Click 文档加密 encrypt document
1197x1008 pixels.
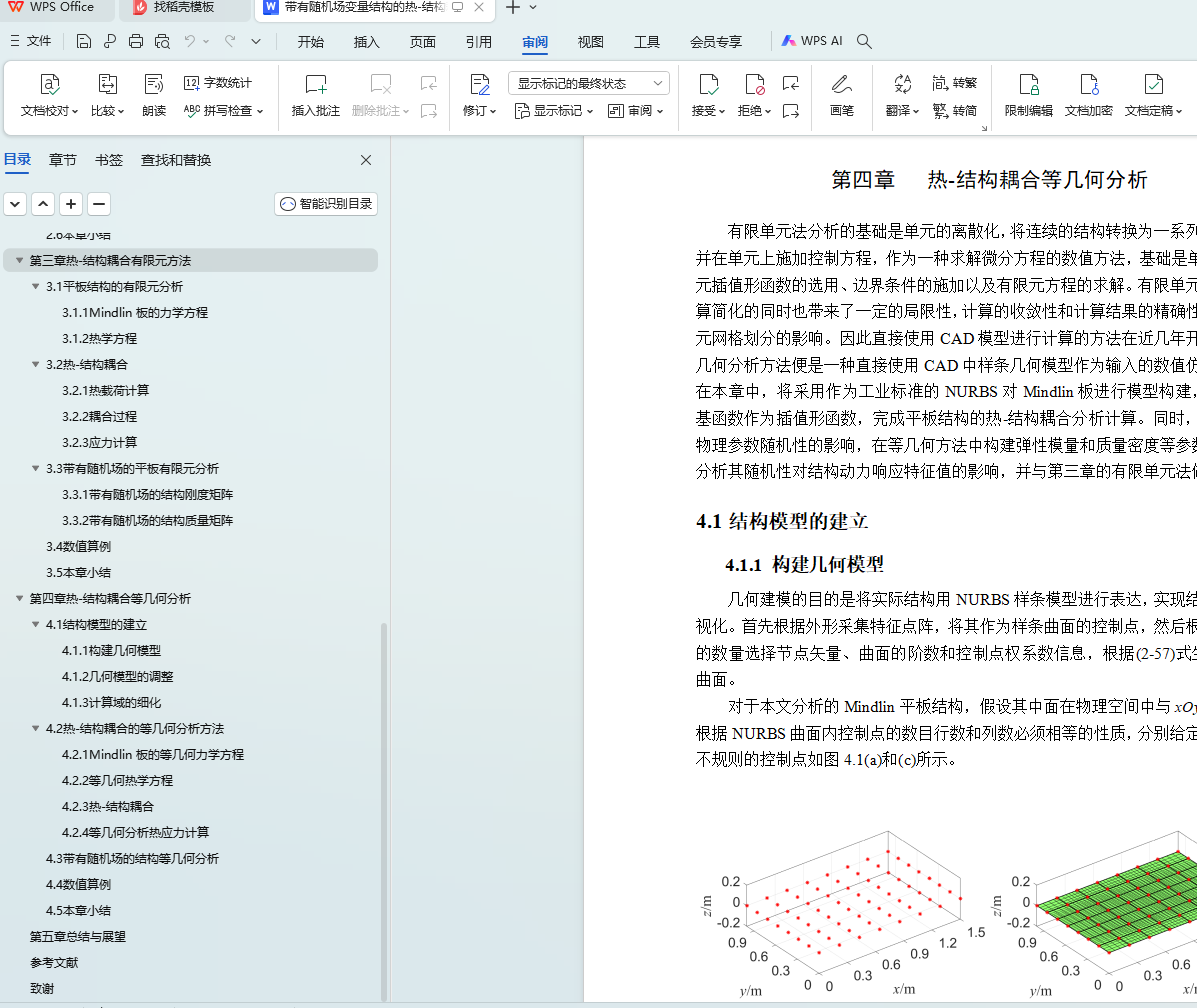pyautogui.click(x=1089, y=95)
